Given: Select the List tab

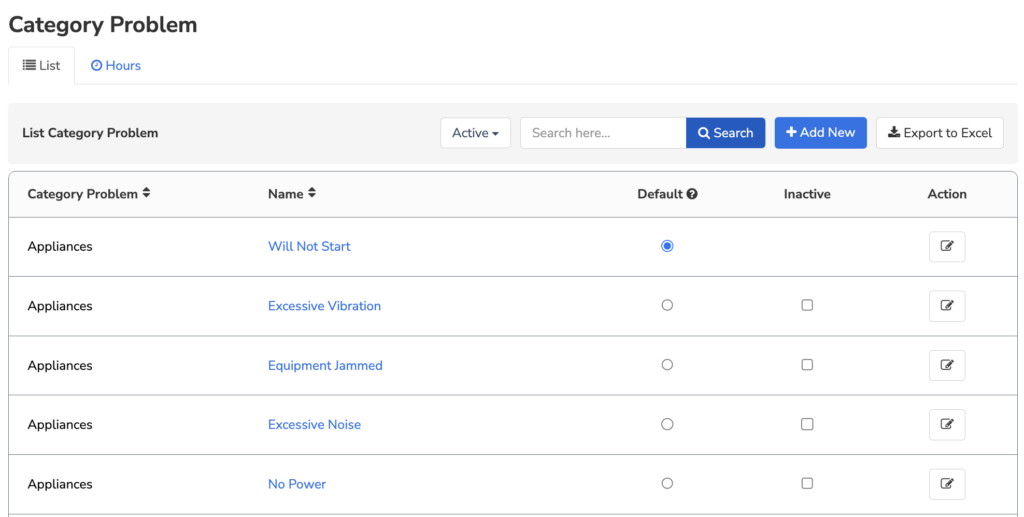Looking at the screenshot, I should [x=41, y=65].
